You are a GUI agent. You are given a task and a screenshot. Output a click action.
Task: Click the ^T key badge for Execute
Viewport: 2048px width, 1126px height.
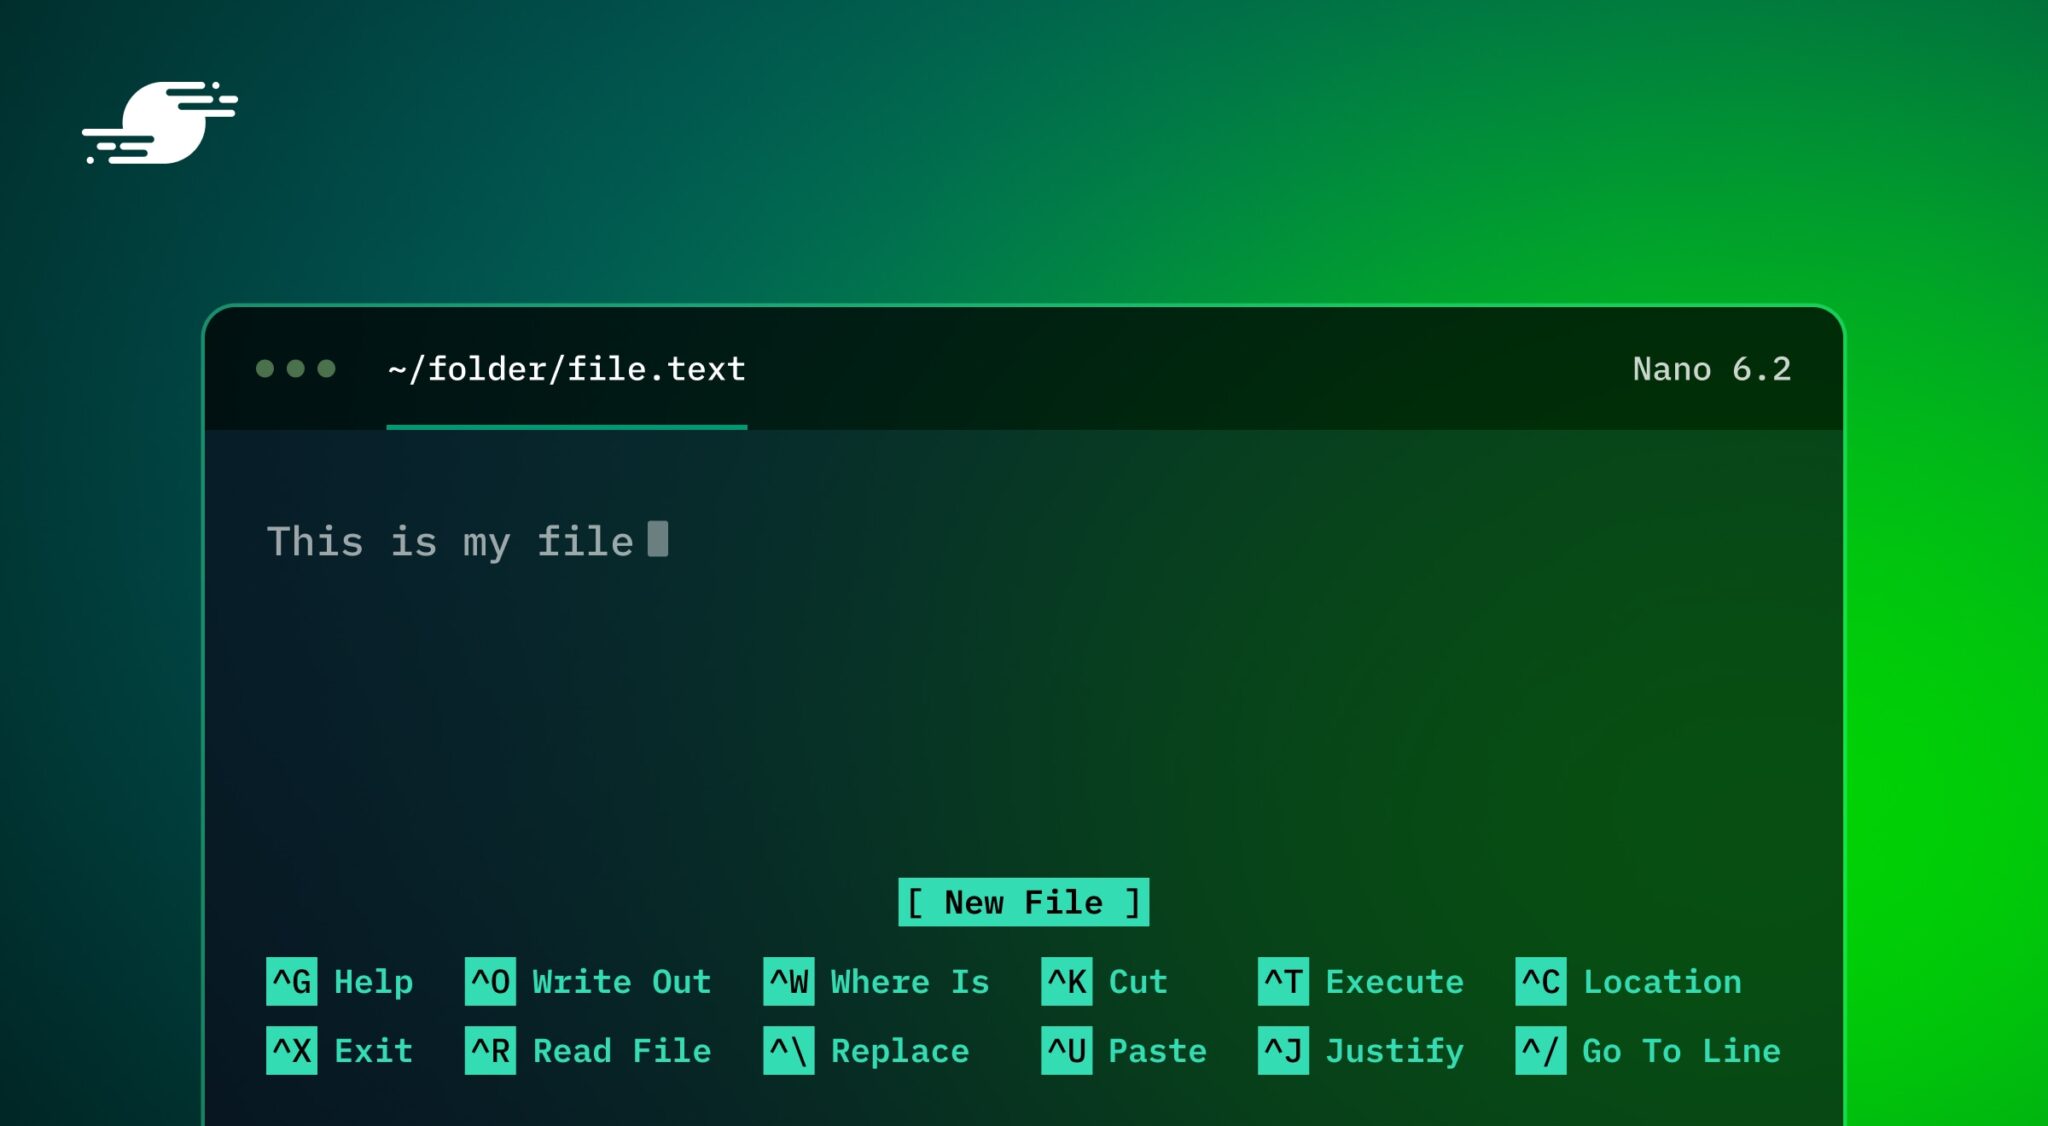tap(1283, 981)
